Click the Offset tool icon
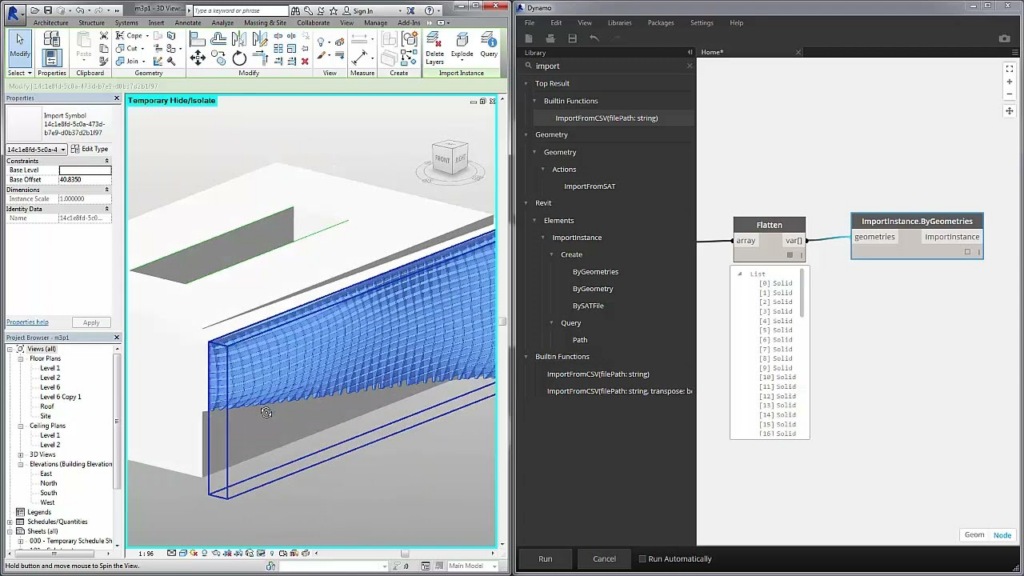This screenshot has height=576, width=1024. pyautogui.click(x=218, y=40)
